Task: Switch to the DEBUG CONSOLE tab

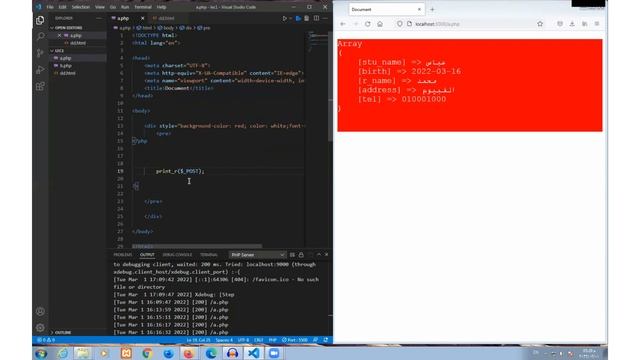Action: point(177,255)
